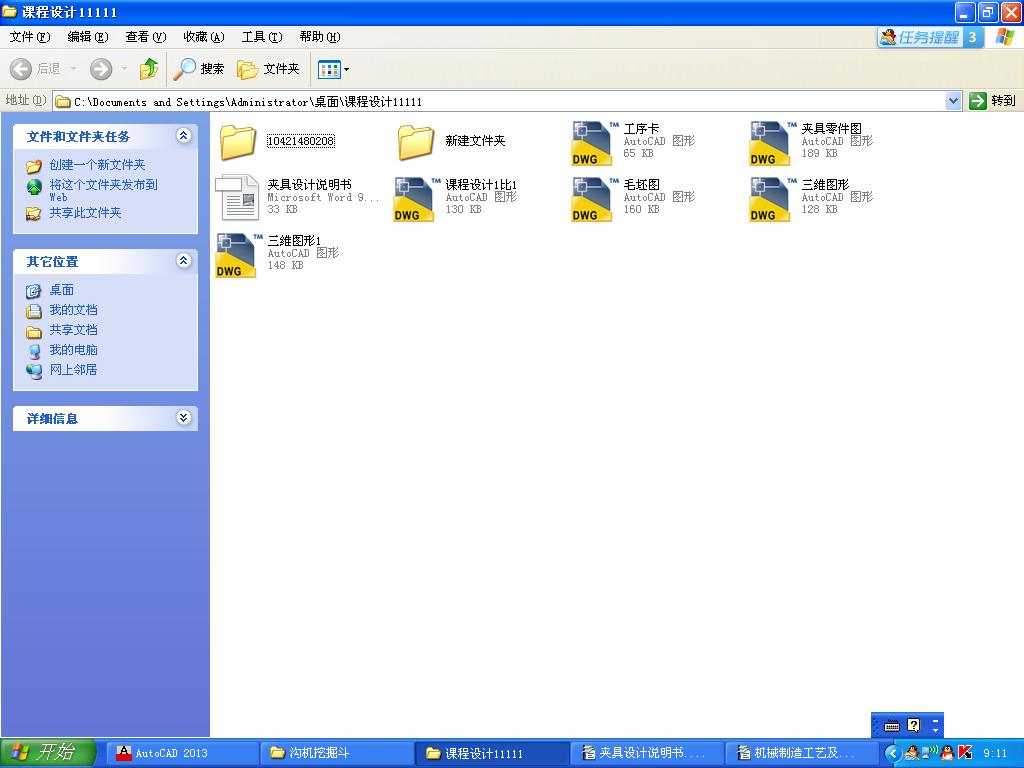The height and width of the screenshot is (768, 1024).
Task: Select the 三维图形 DWG file icon
Action: tap(770, 199)
